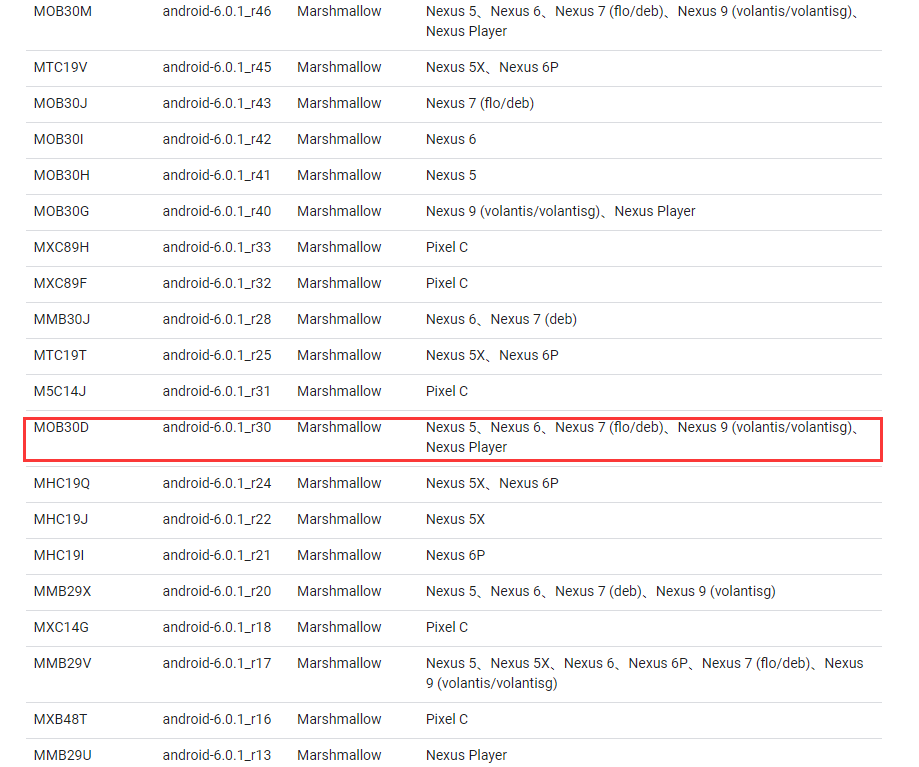Select build ID MHC19Q

[62, 483]
